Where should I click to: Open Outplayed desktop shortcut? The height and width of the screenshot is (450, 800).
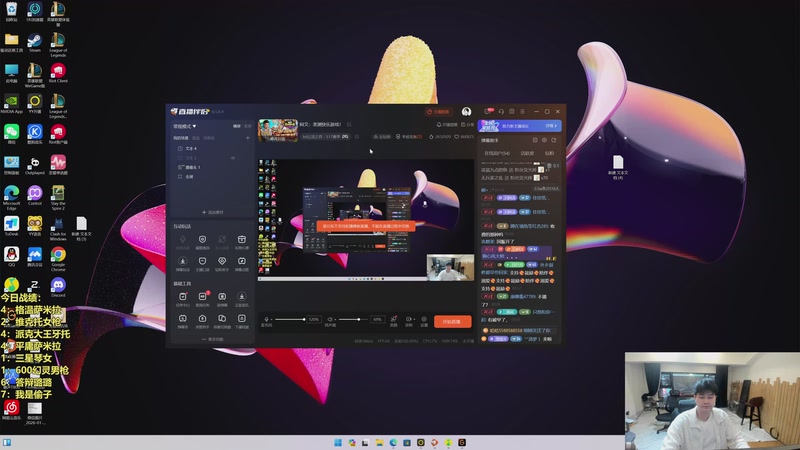35,165
